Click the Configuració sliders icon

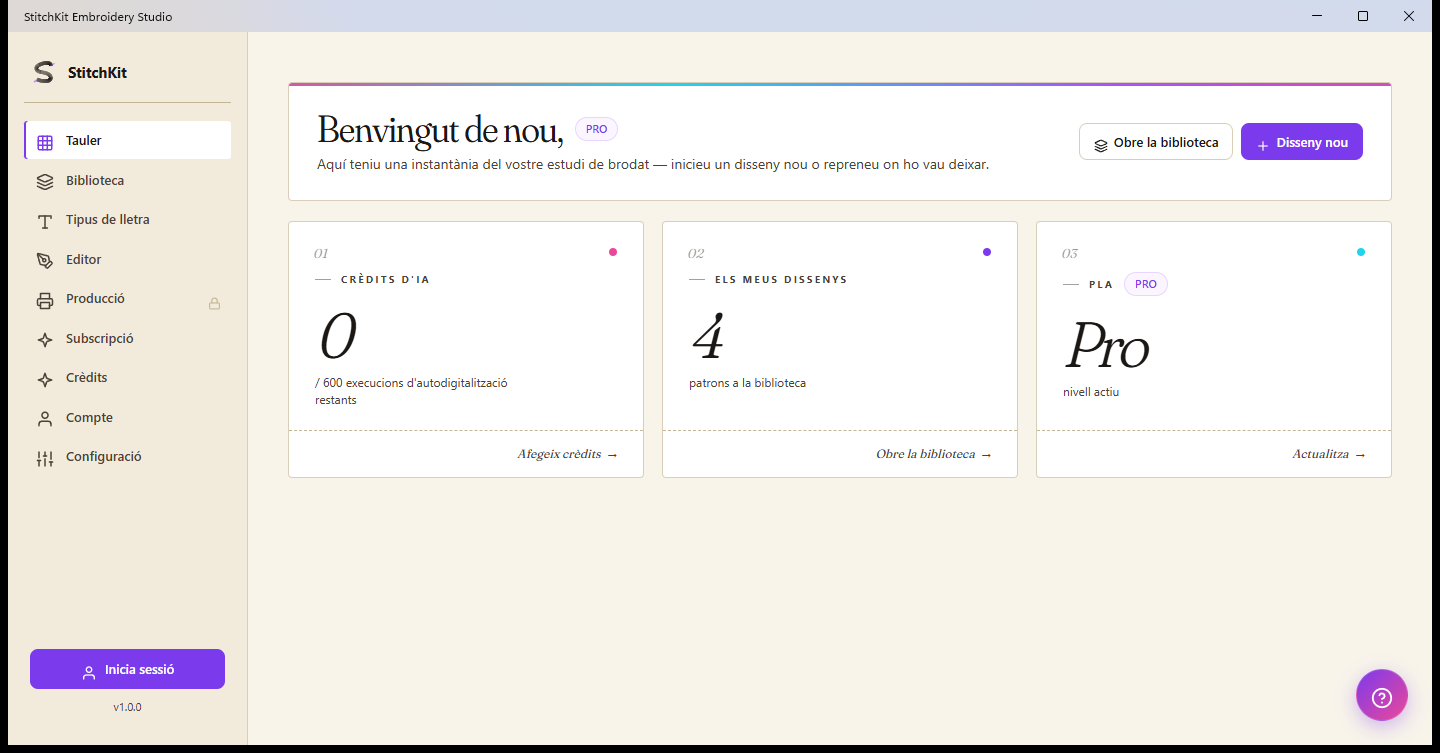coord(45,458)
